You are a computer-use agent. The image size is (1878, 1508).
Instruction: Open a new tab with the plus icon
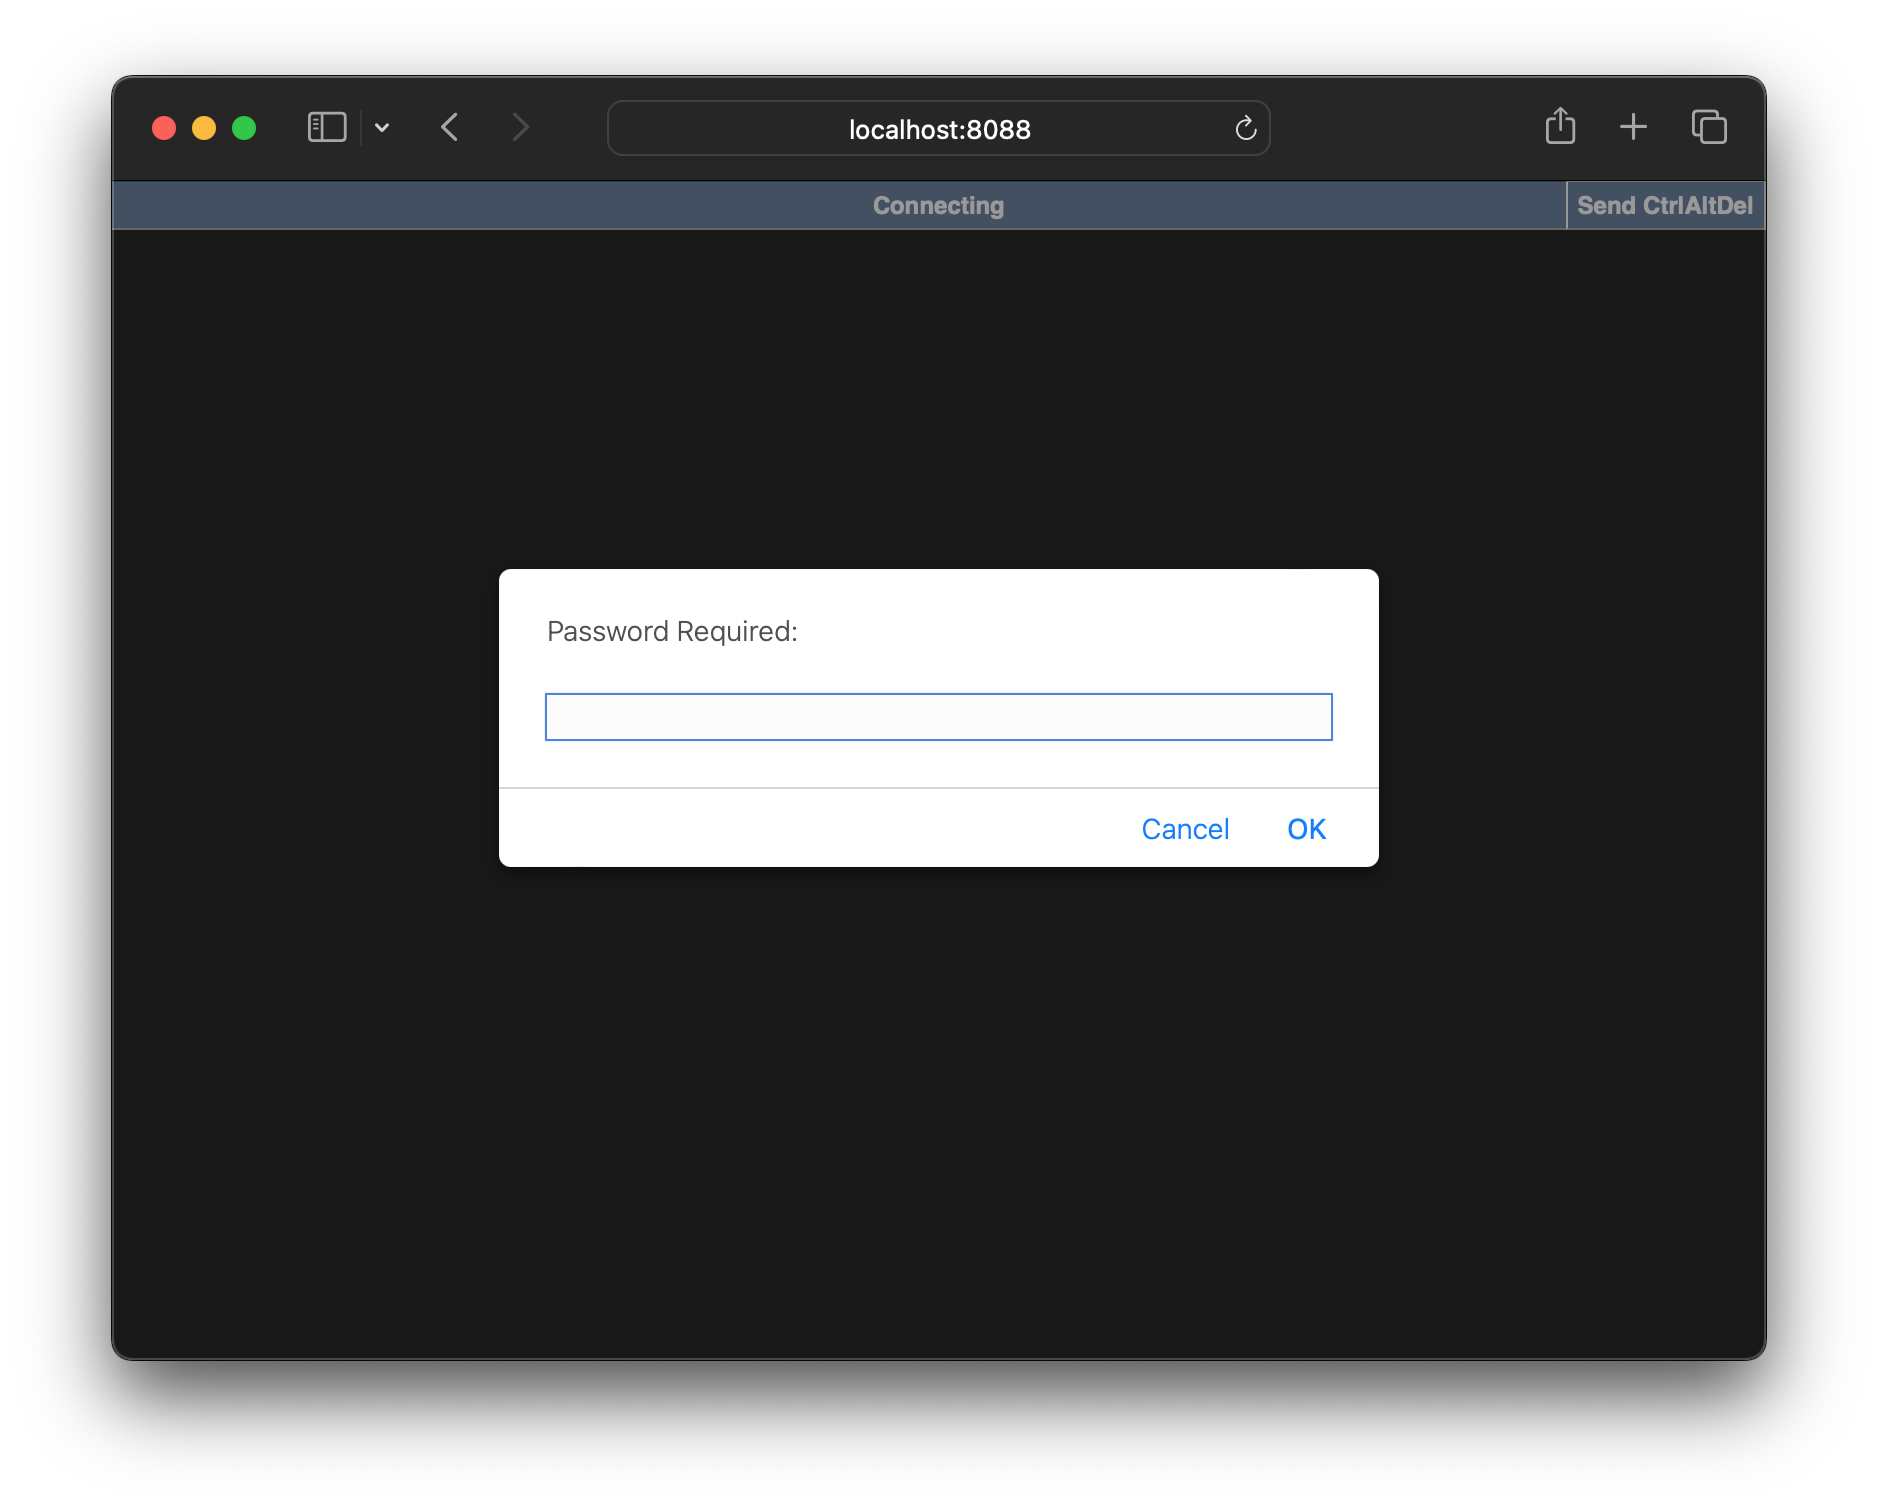click(x=1633, y=126)
